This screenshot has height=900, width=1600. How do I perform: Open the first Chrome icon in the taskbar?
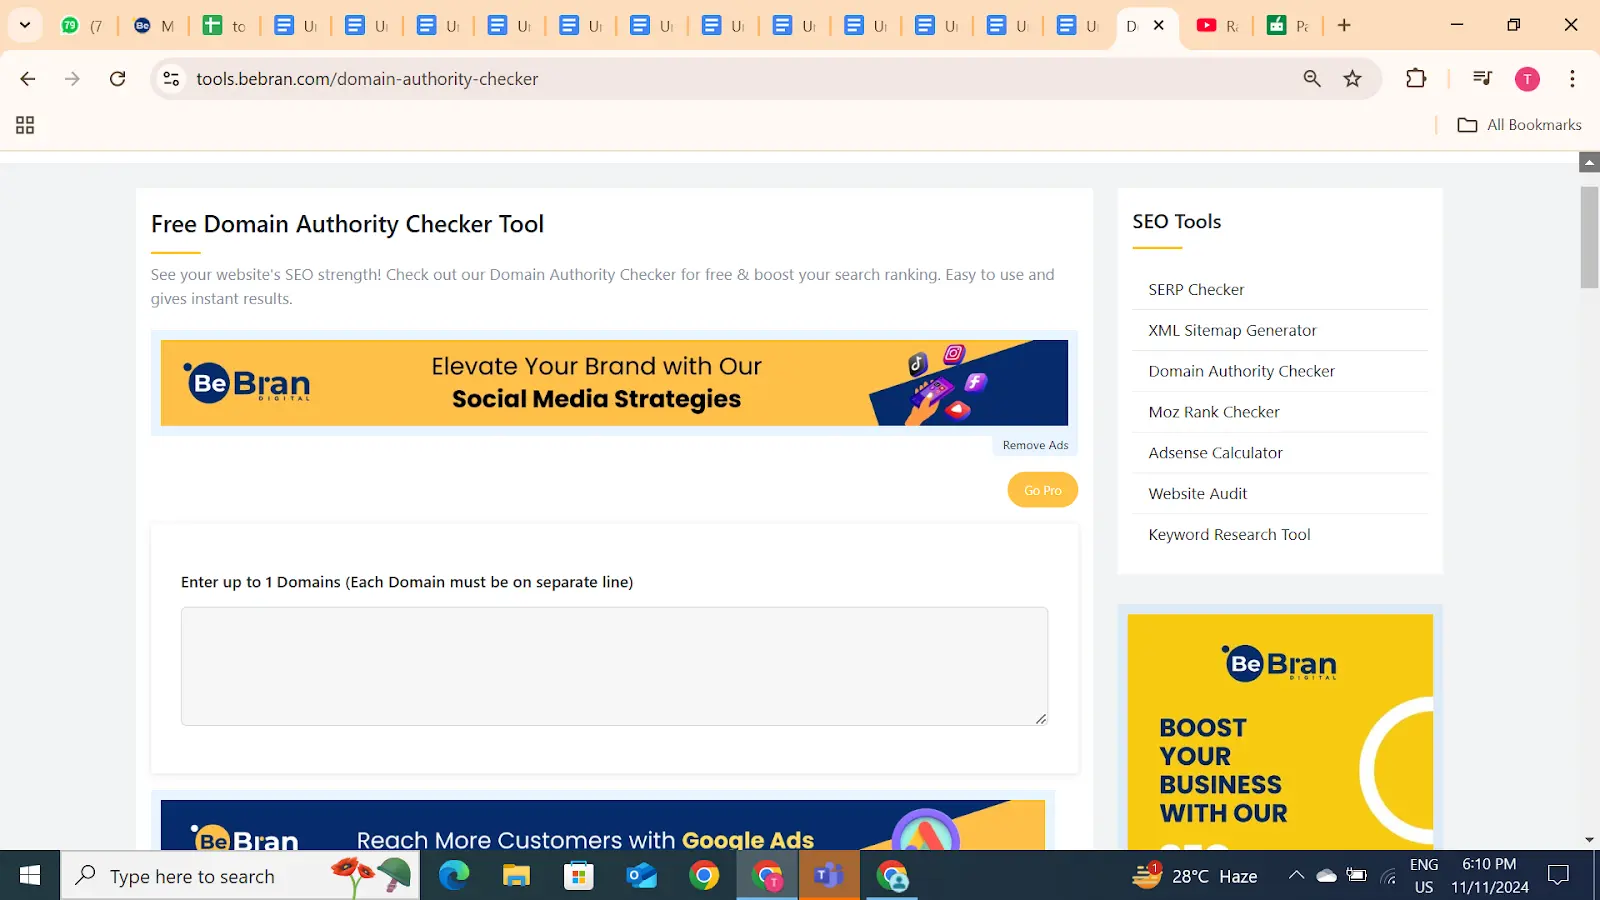point(704,876)
